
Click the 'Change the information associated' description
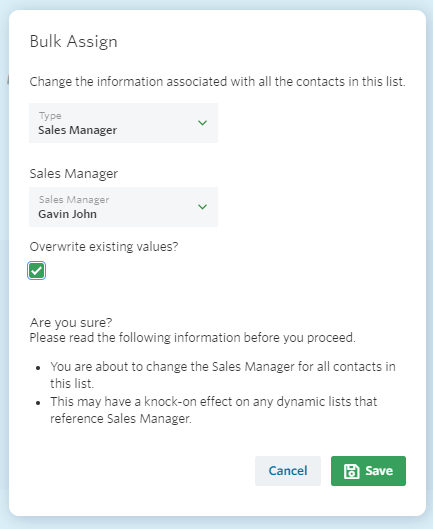[x=217, y=82]
